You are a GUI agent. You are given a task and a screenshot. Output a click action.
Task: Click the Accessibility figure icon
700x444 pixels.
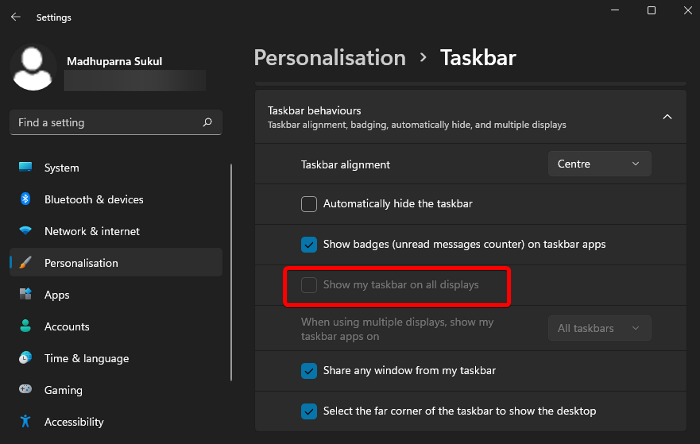click(x=25, y=422)
